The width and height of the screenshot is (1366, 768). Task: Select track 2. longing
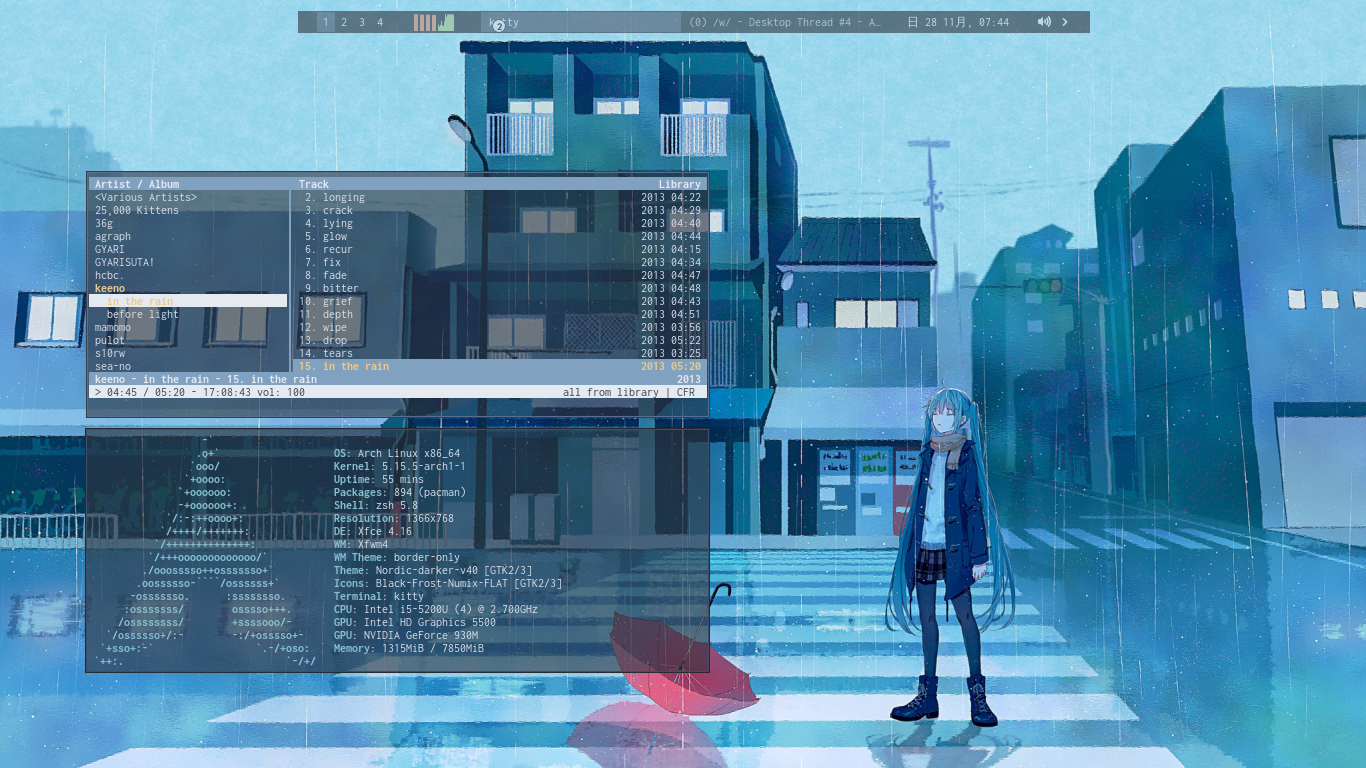click(x=500, y=197)
